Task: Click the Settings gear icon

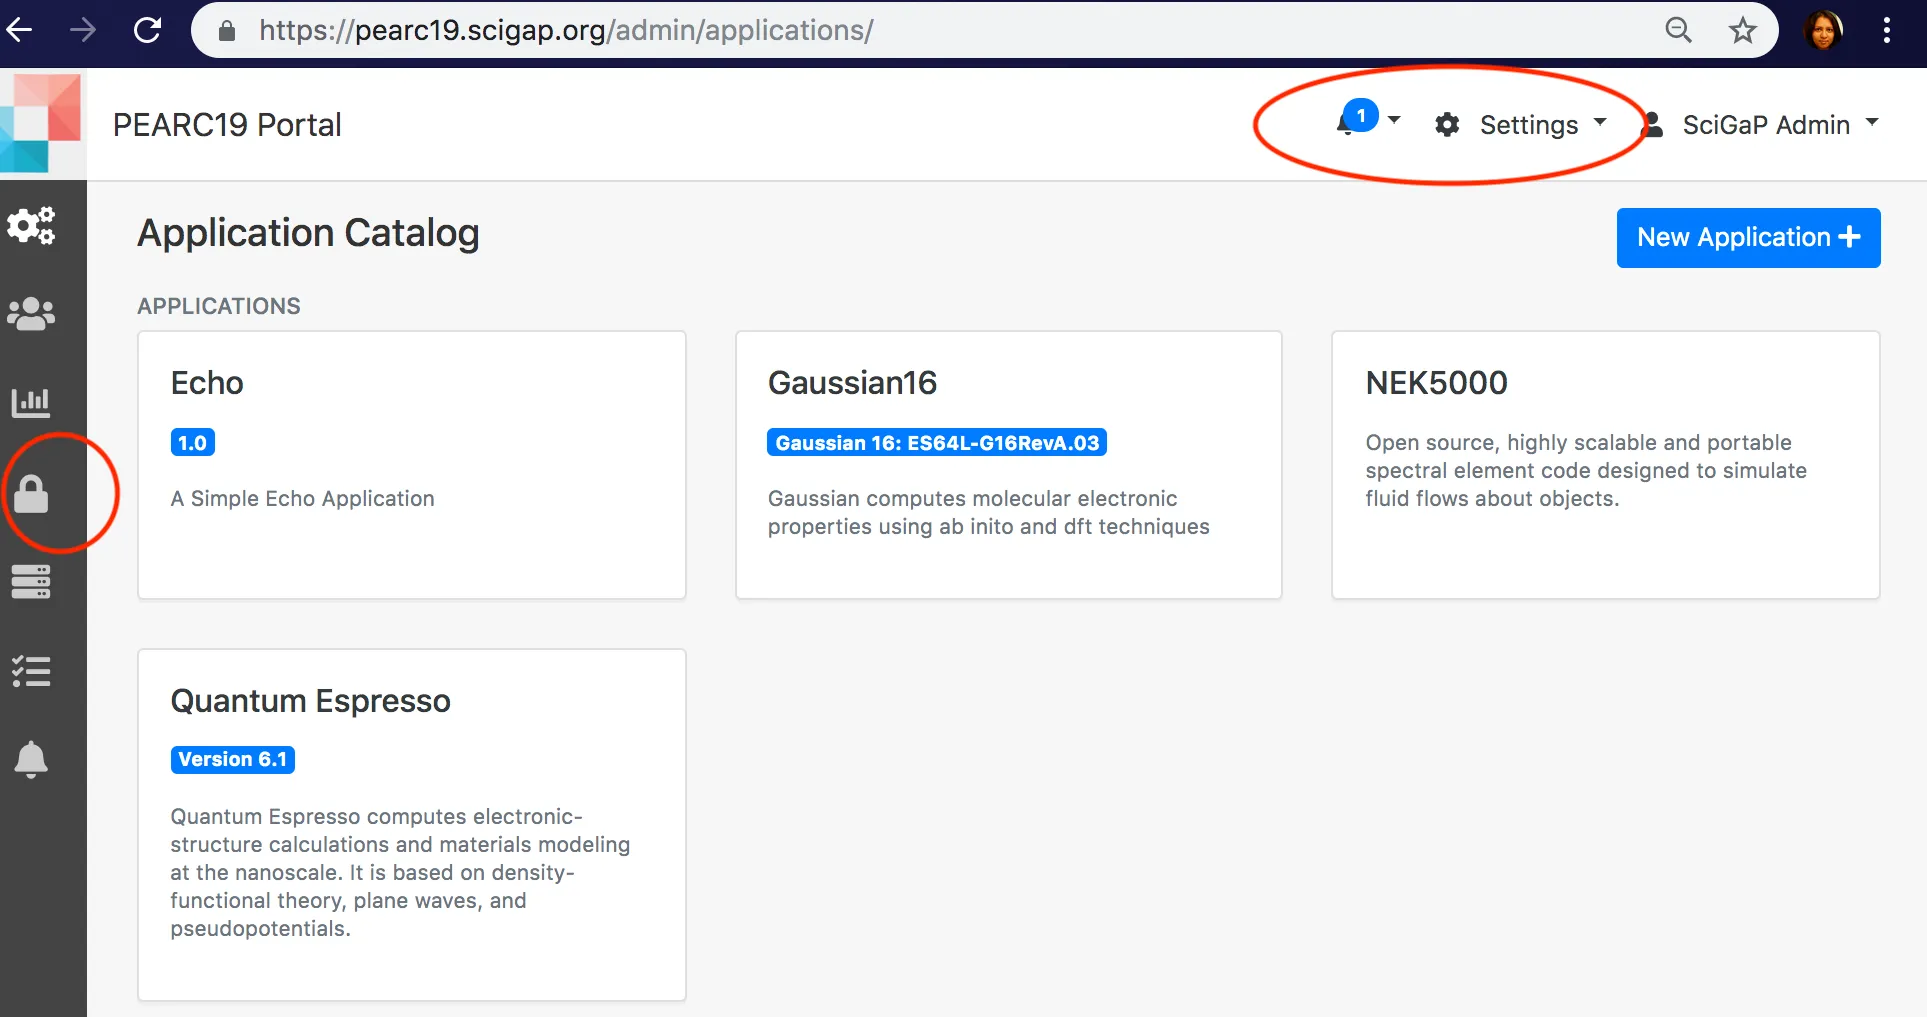Action: 1447,125
